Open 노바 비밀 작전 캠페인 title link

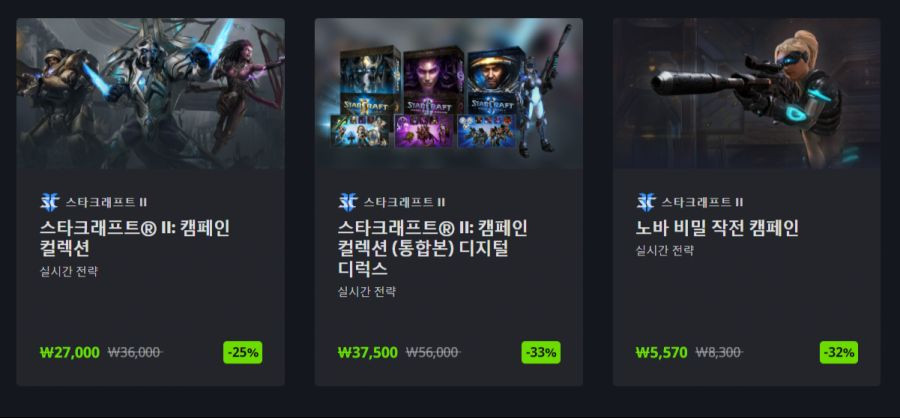click(717, 228)
